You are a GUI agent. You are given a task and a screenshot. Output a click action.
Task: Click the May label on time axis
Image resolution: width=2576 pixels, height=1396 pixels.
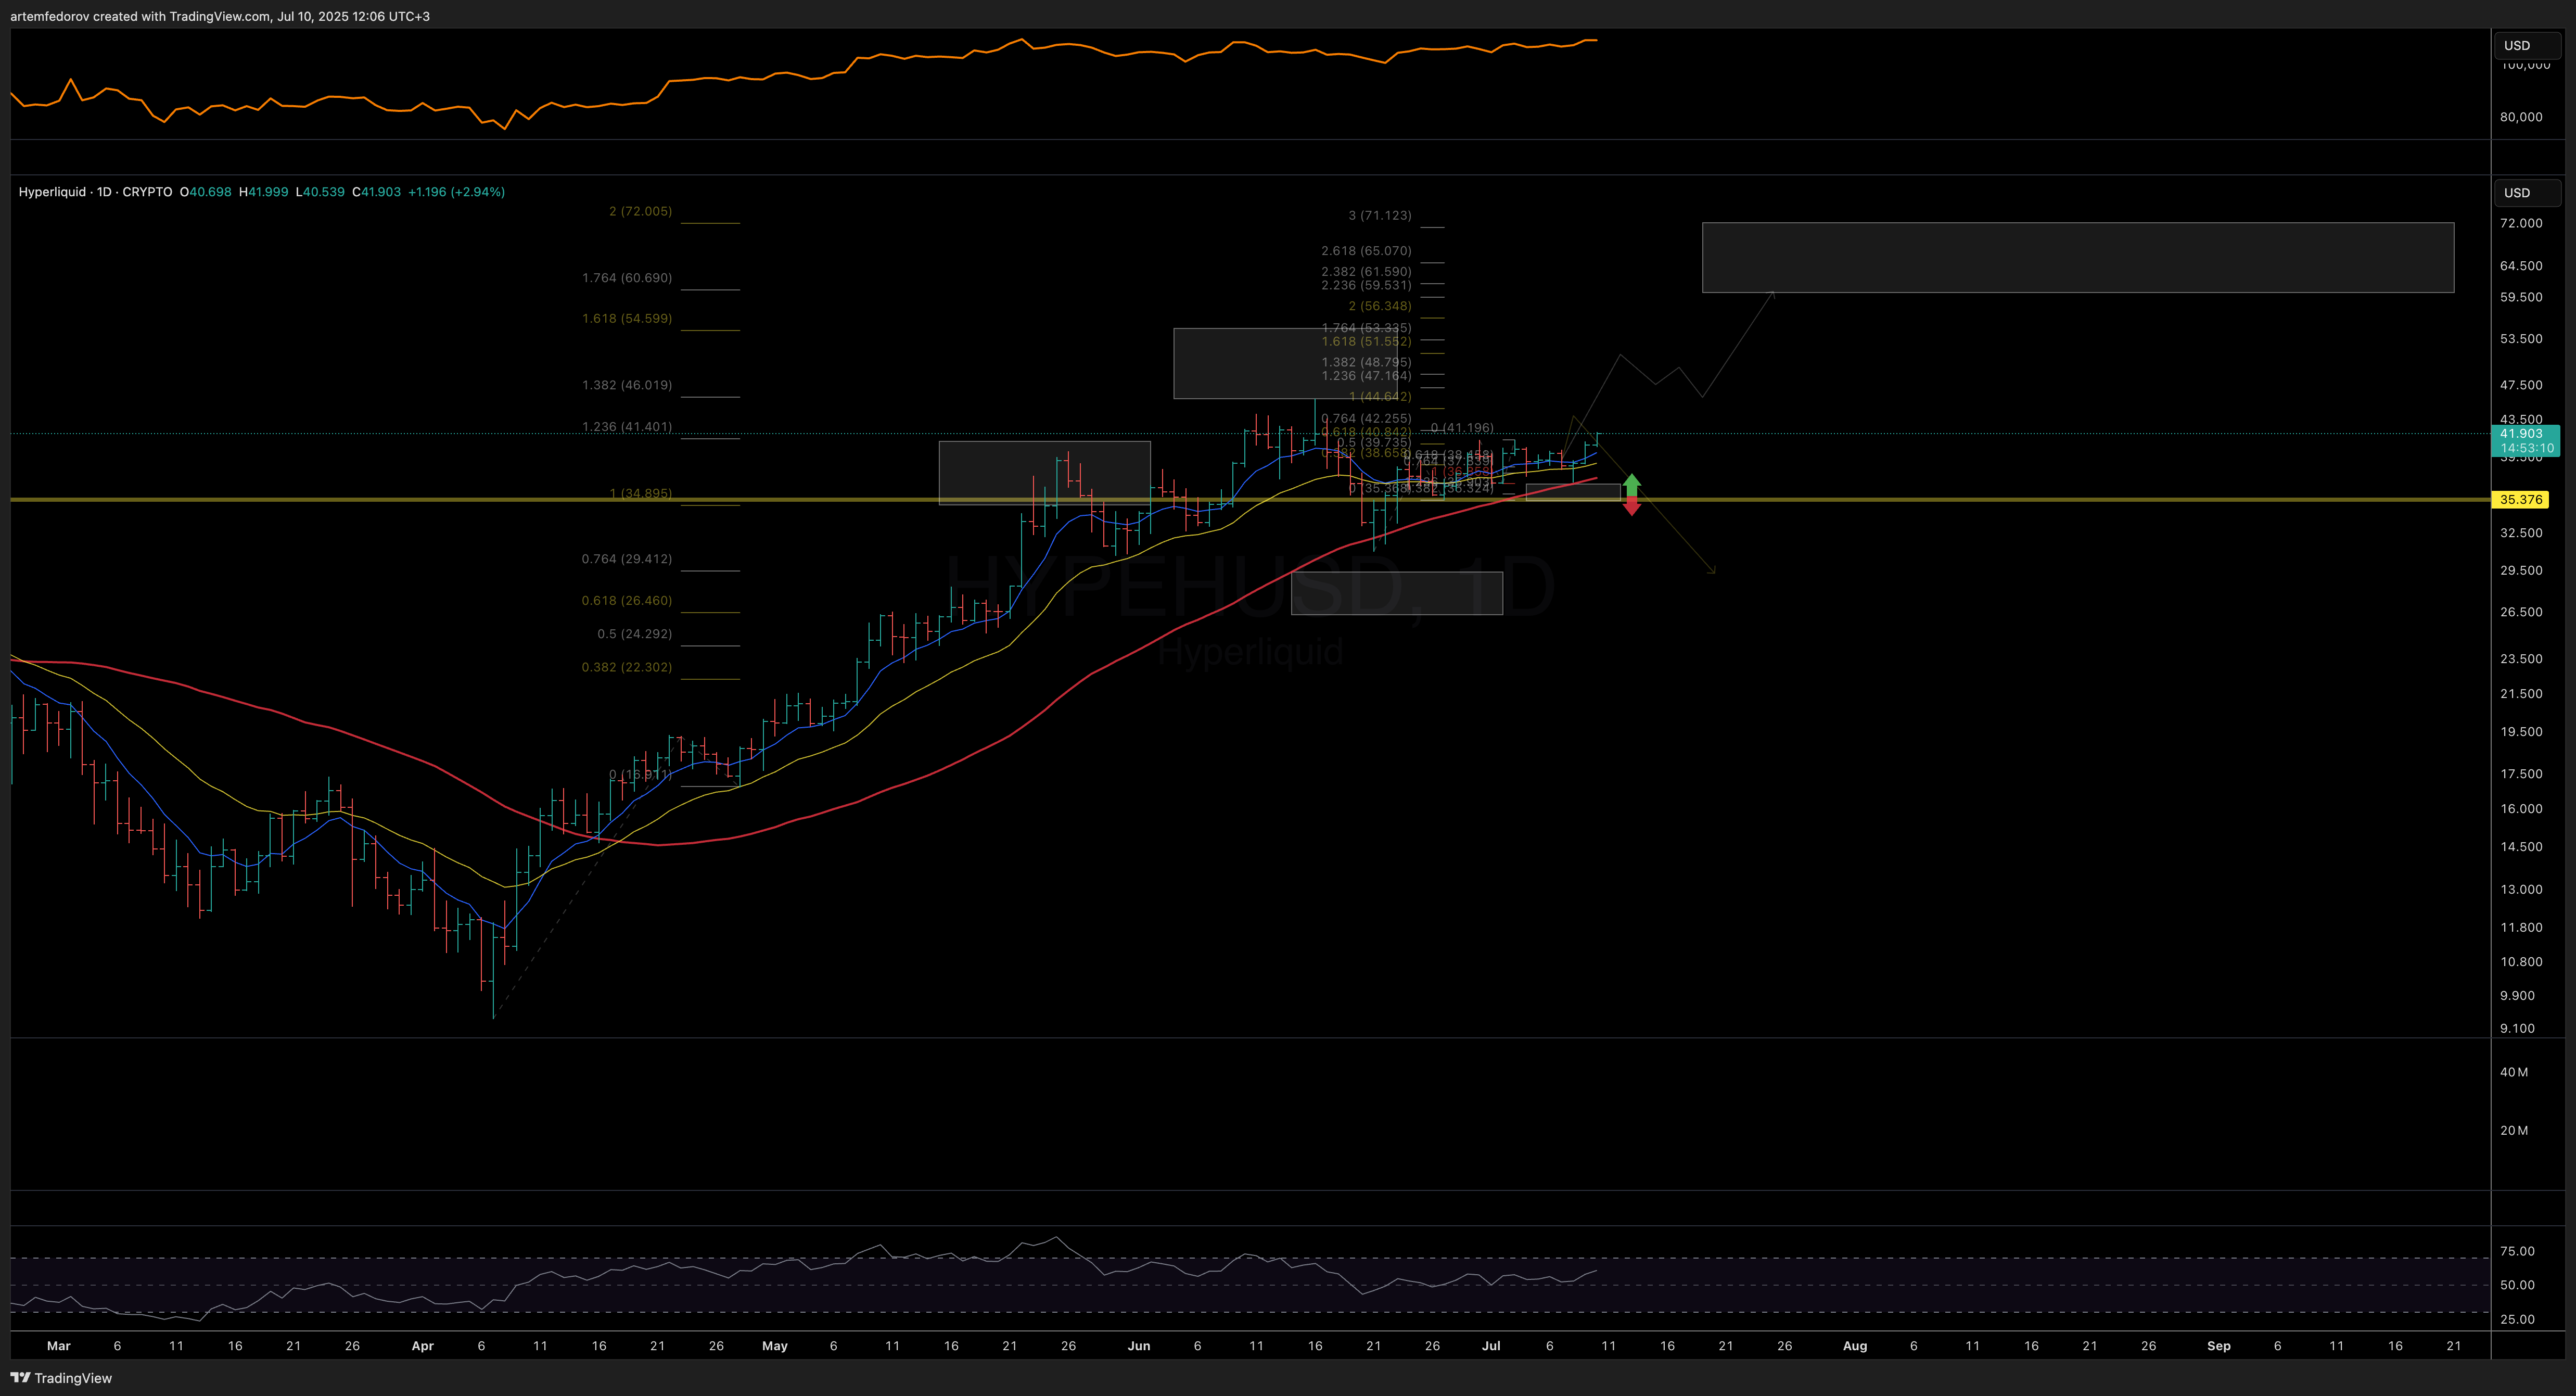(775, 1346)
